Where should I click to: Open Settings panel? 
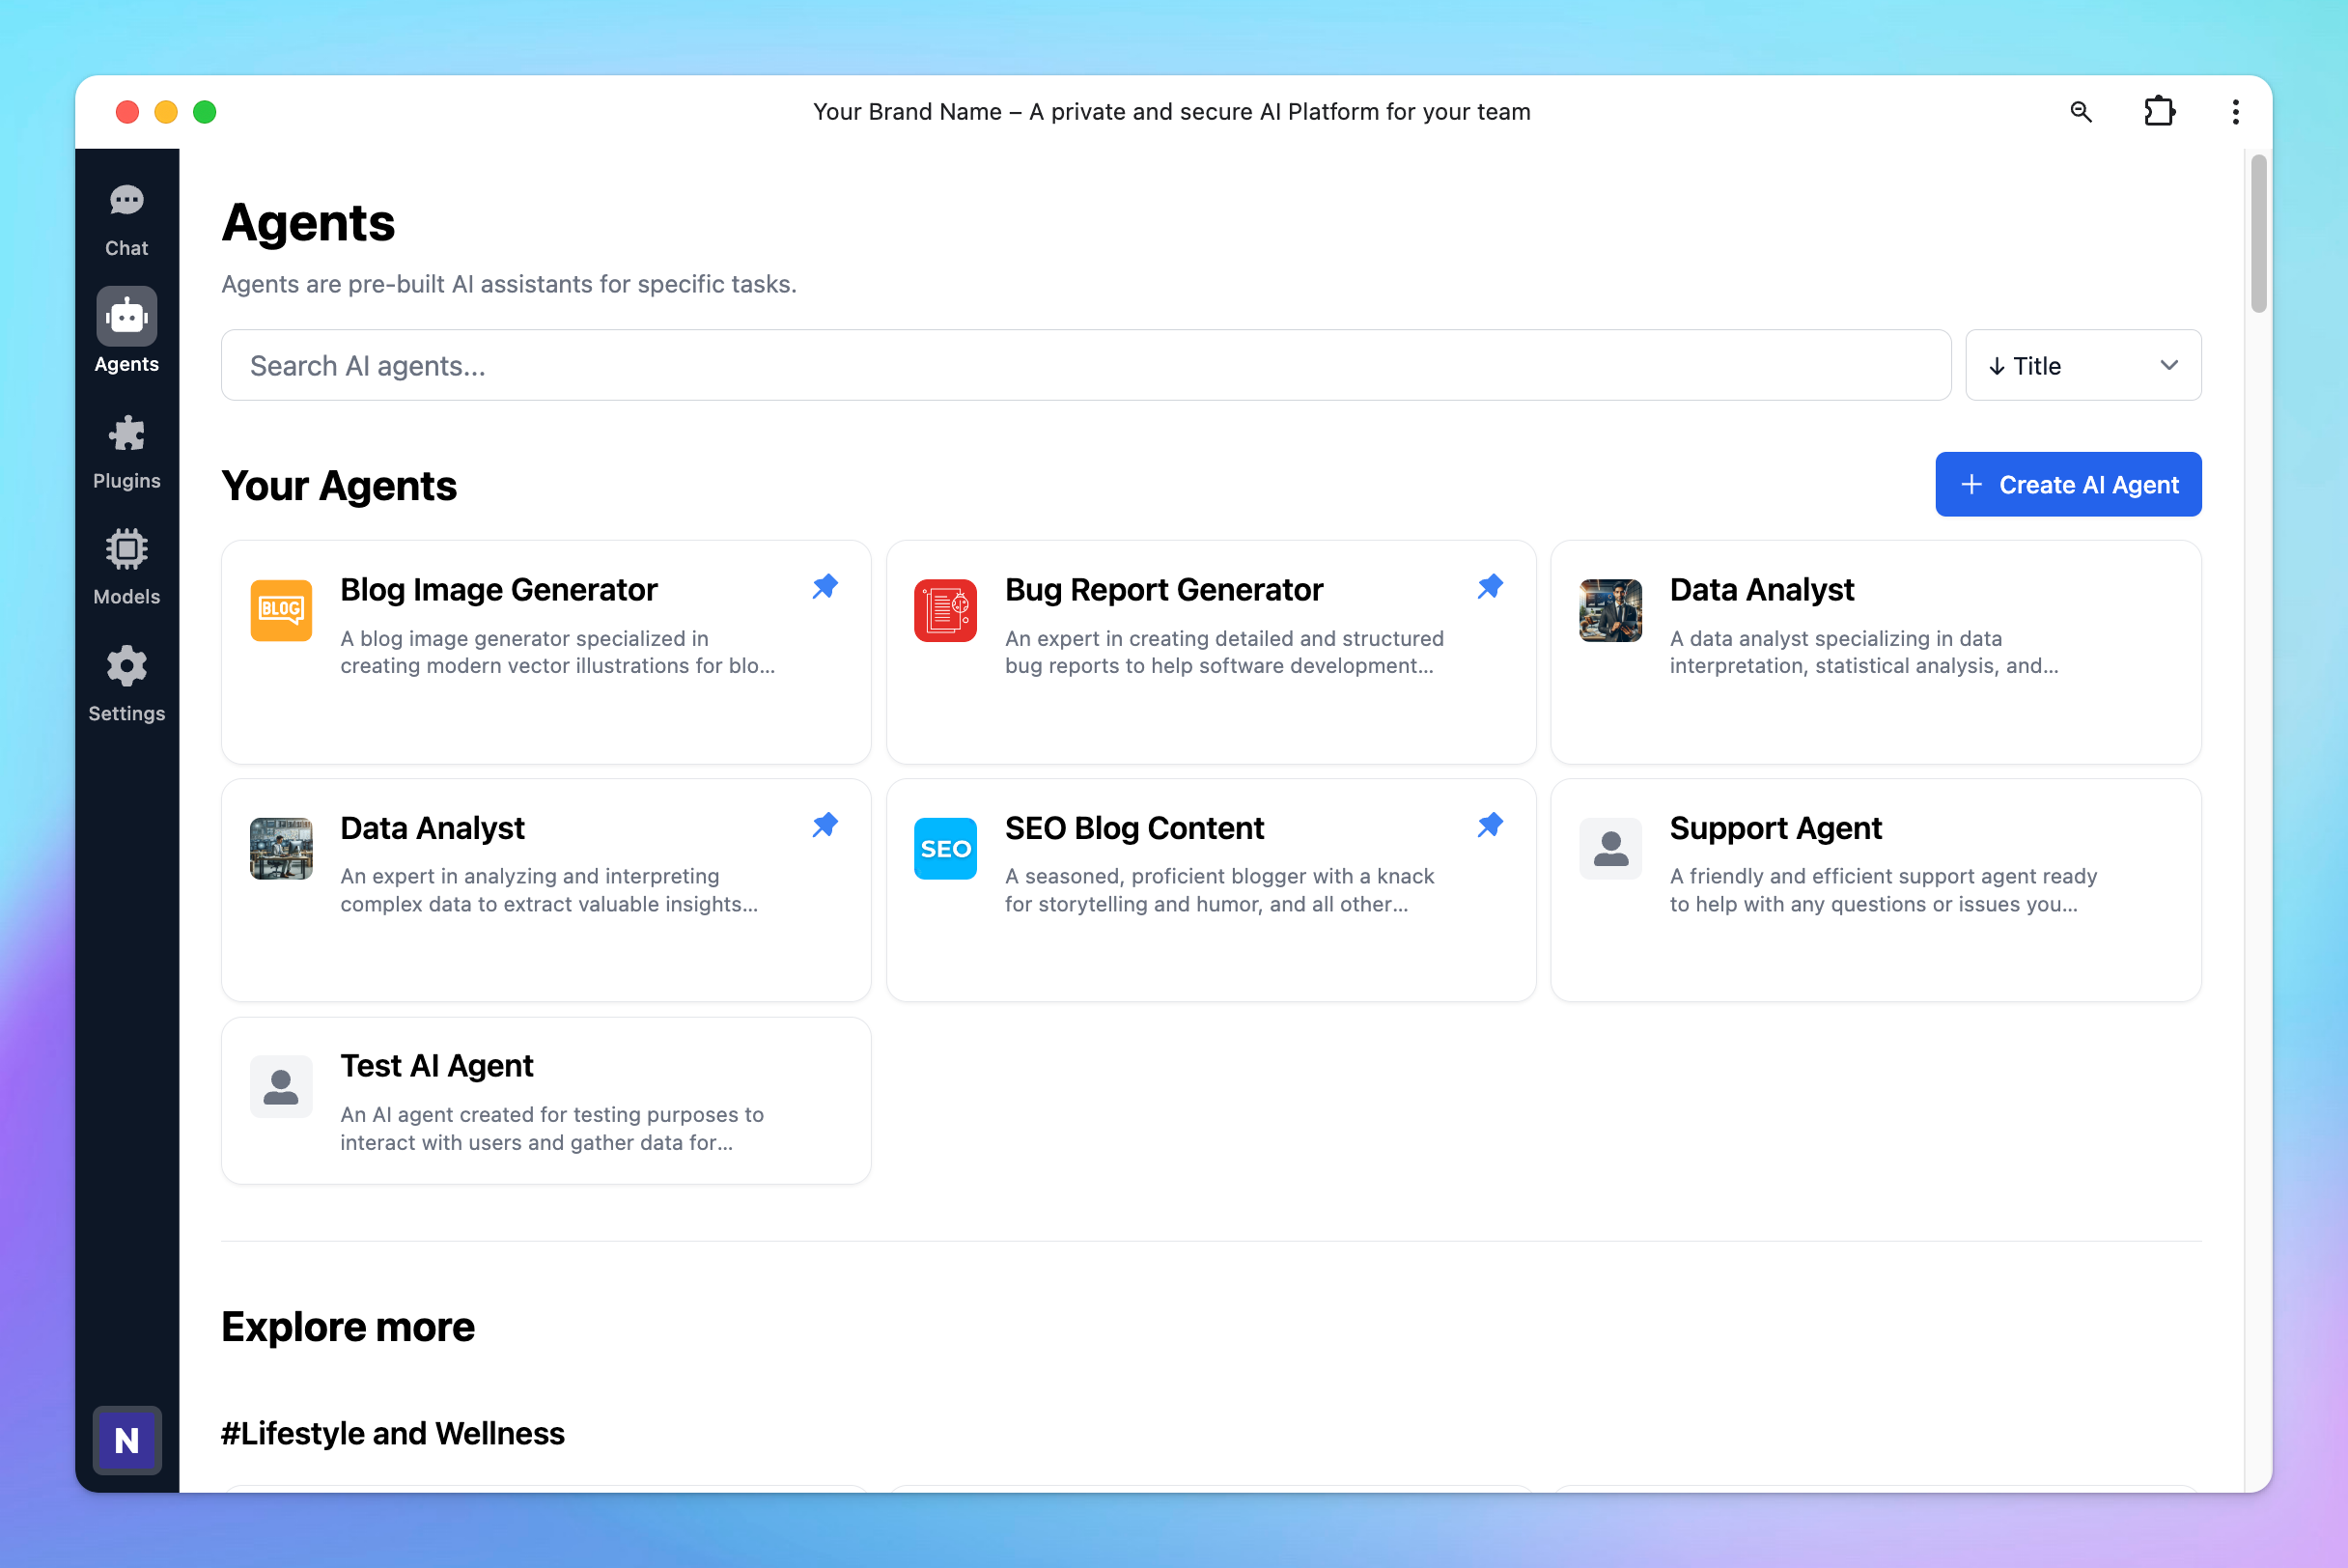(x=127, y=681)
